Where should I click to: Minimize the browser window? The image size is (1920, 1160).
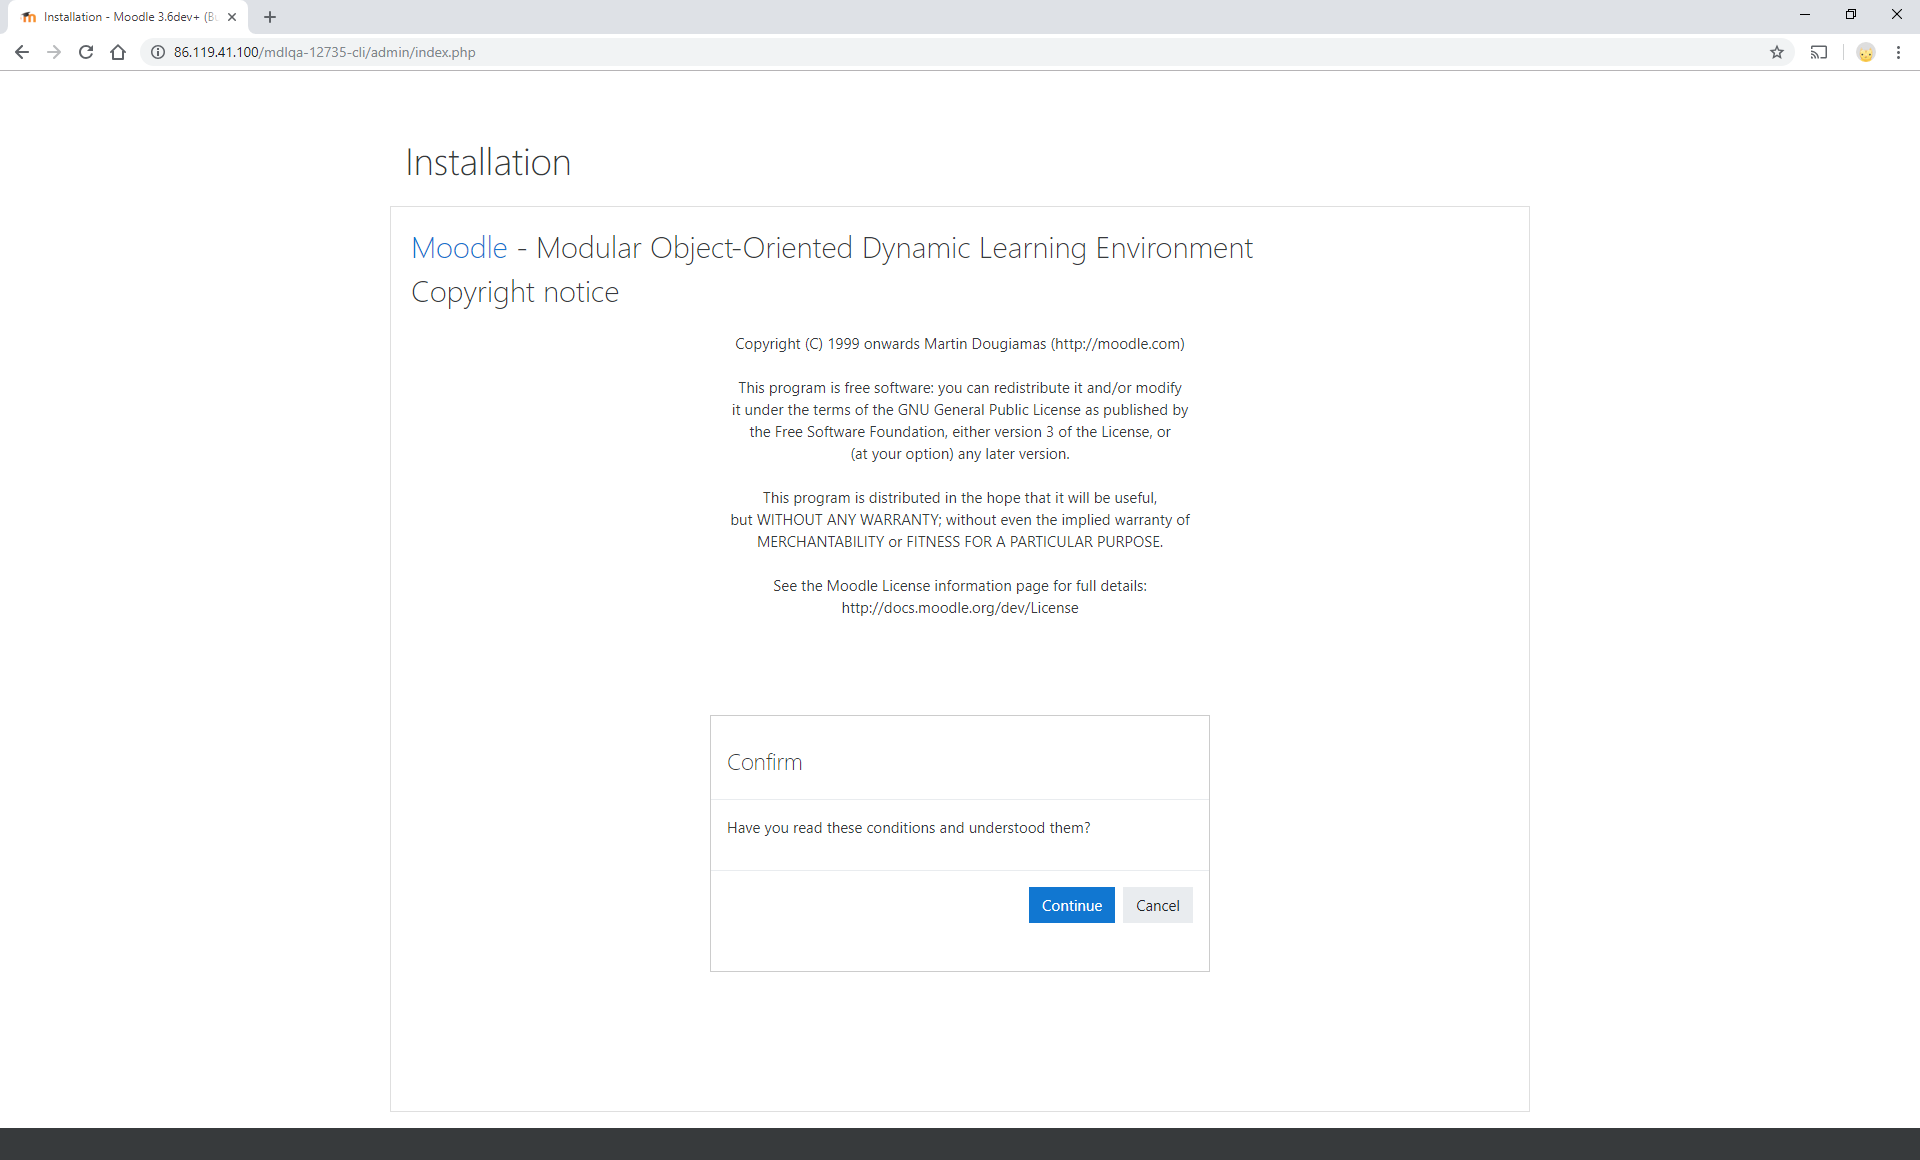click(1805, 15)
